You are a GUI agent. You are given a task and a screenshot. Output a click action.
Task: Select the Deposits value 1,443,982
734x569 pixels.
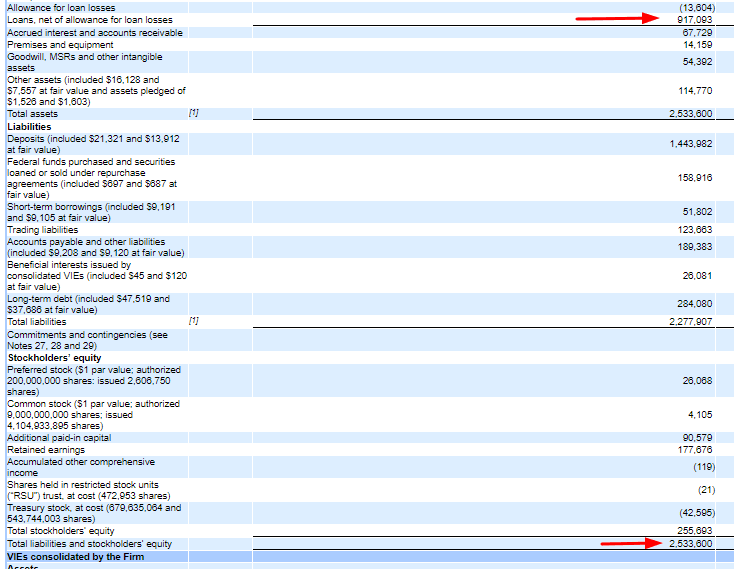pyautogui.click(x=690, y=145)
